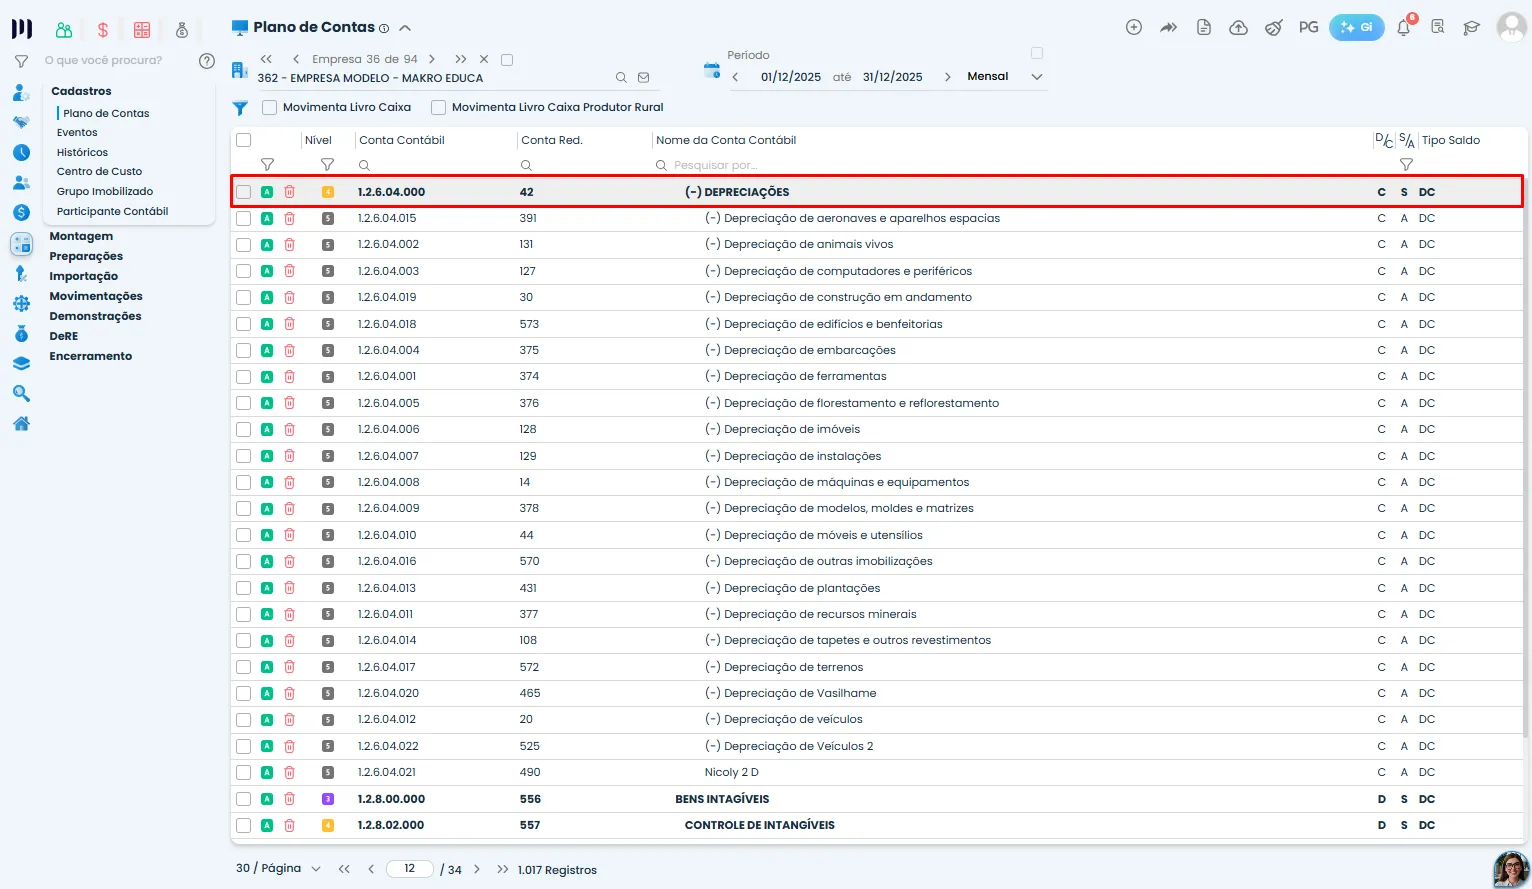Viewport: 1532px width, 889px height.
Task: Click the help question mark icon
Action: click(207, 61)
